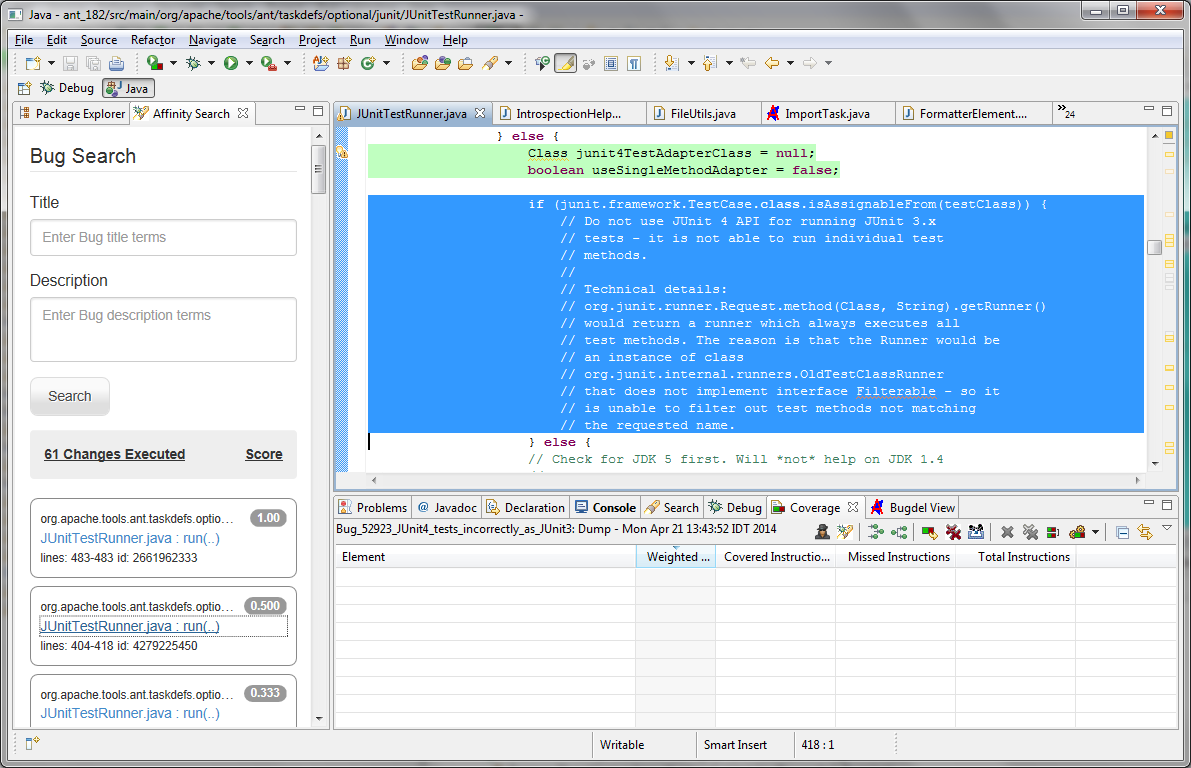Click the editor vertical scrollbar thumb
Viewport: 1191px width, 768px height.
point(1155,247)
